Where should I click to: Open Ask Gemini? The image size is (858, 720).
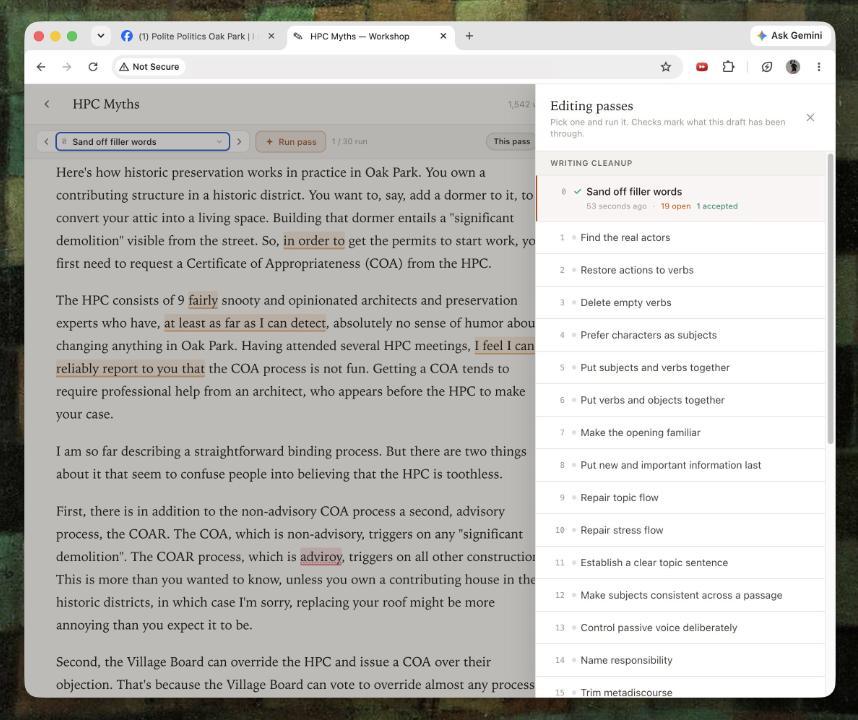point(790,36)
